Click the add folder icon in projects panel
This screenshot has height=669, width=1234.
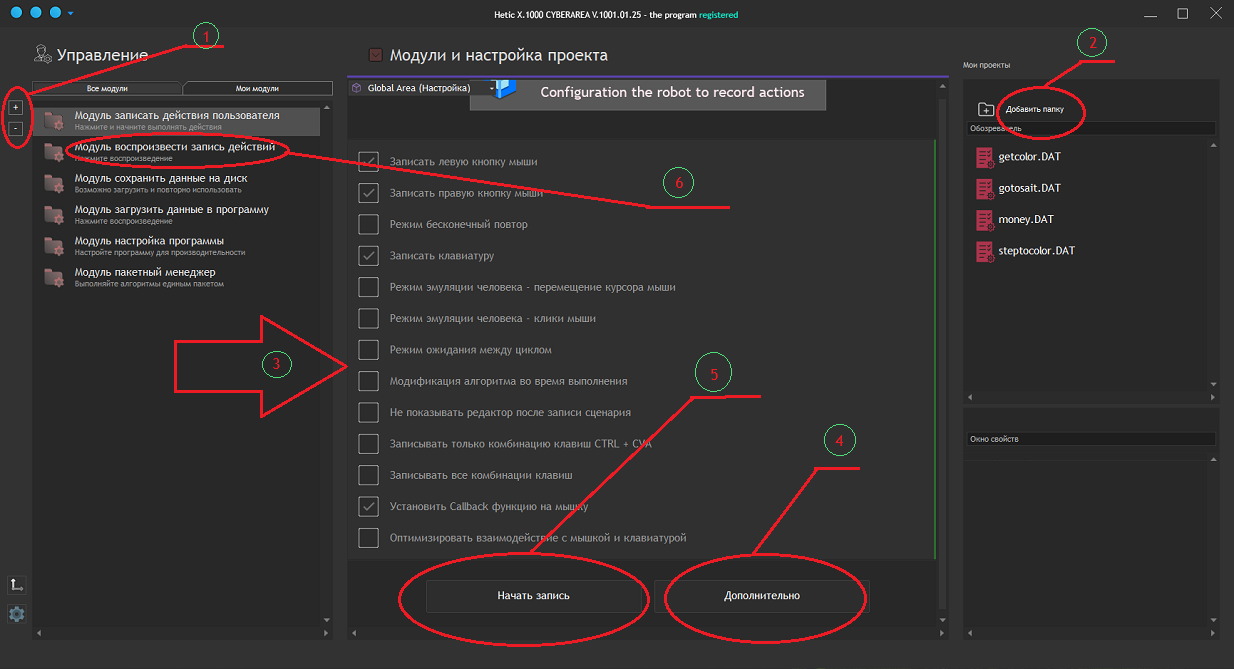(x=986, y=109)
